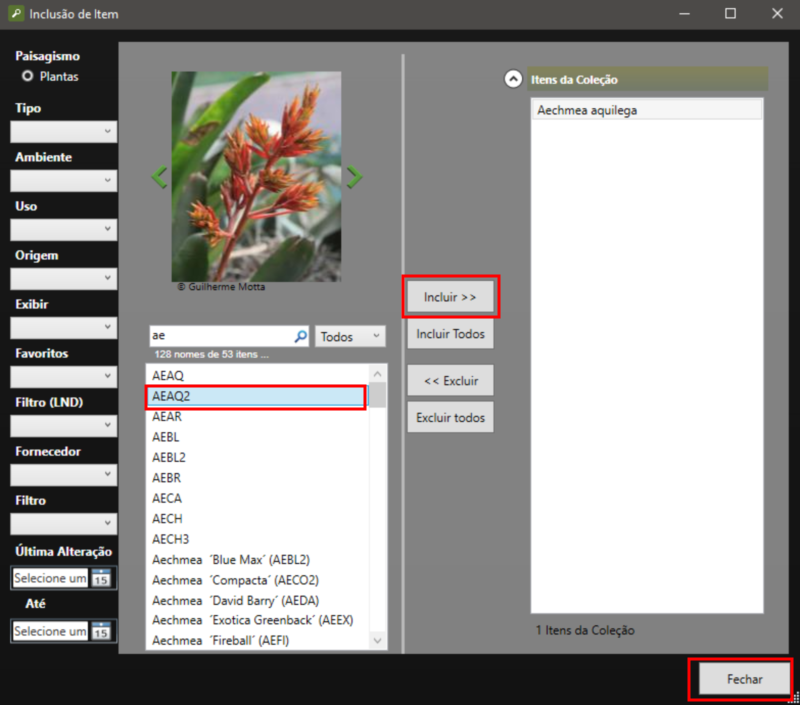Close the dialog with Fechar
The image size is (800, 705).
tap(744, 679)
